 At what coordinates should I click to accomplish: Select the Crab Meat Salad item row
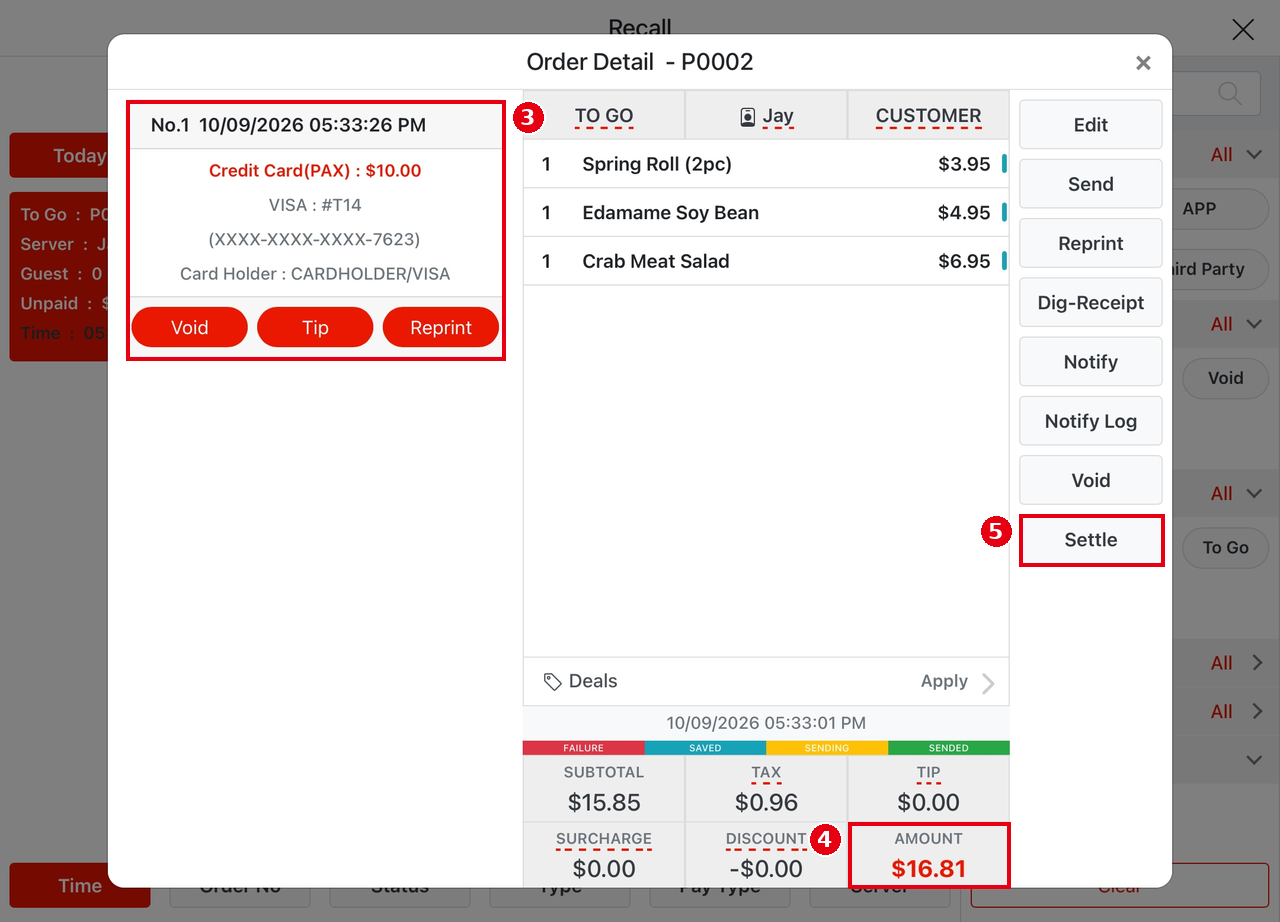[766, 261]
